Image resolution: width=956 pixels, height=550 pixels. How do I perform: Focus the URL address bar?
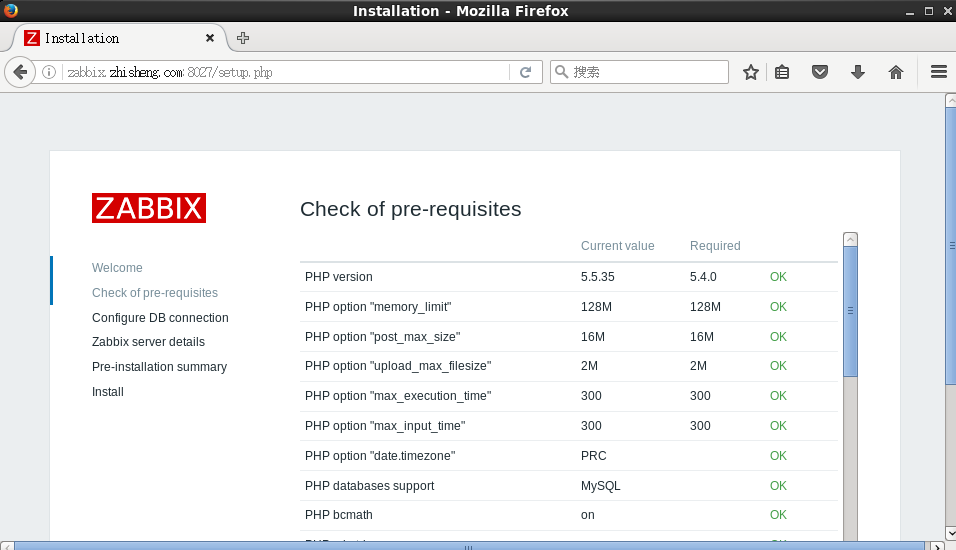pyautogui.click(x=285, y=72)
